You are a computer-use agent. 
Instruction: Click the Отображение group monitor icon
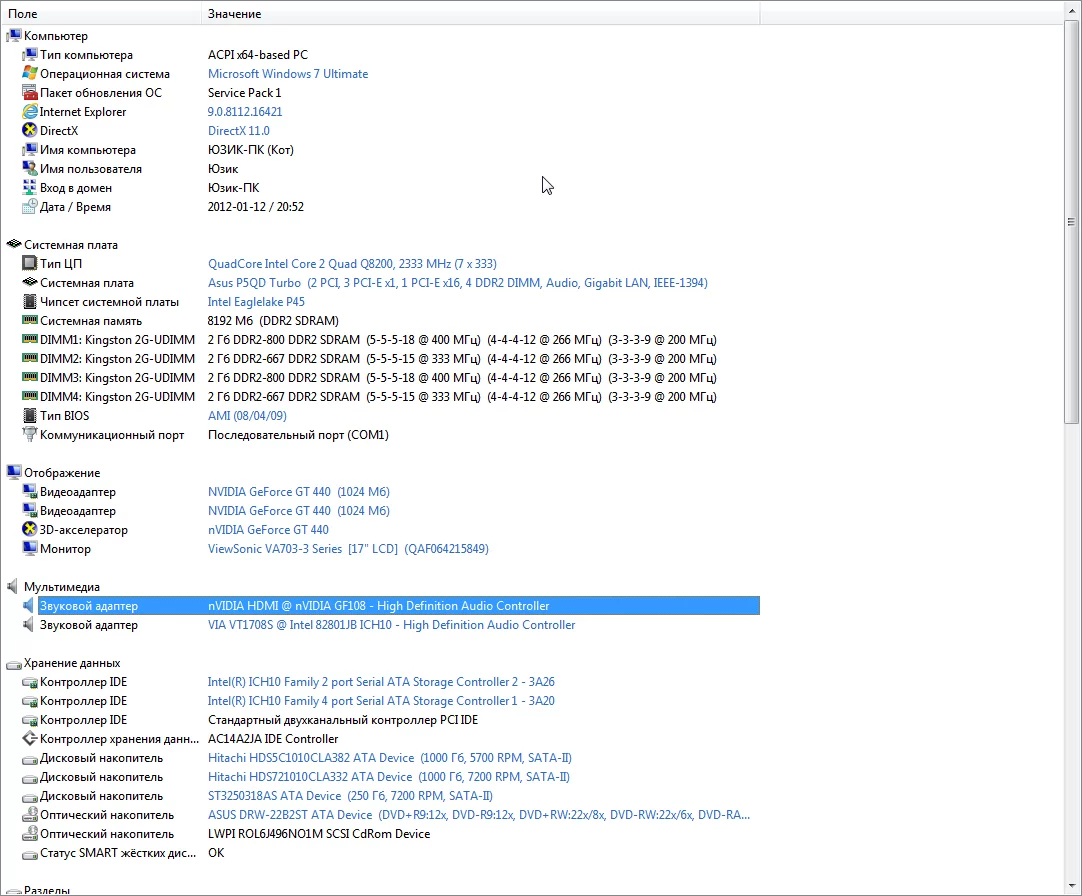(x=14, y=472)
